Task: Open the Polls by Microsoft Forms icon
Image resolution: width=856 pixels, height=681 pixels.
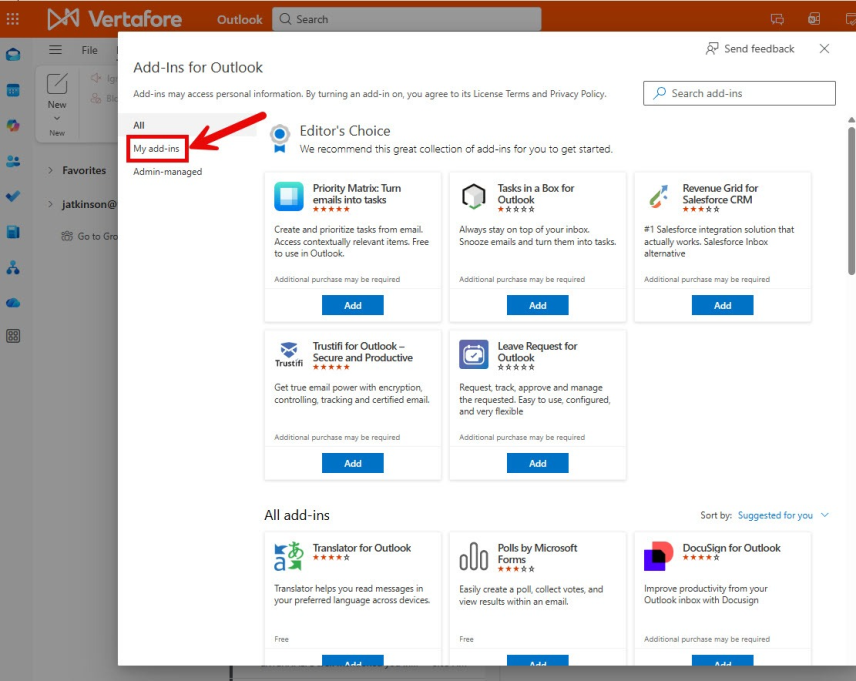Action: pyautogui.click(x=474, y=556)
